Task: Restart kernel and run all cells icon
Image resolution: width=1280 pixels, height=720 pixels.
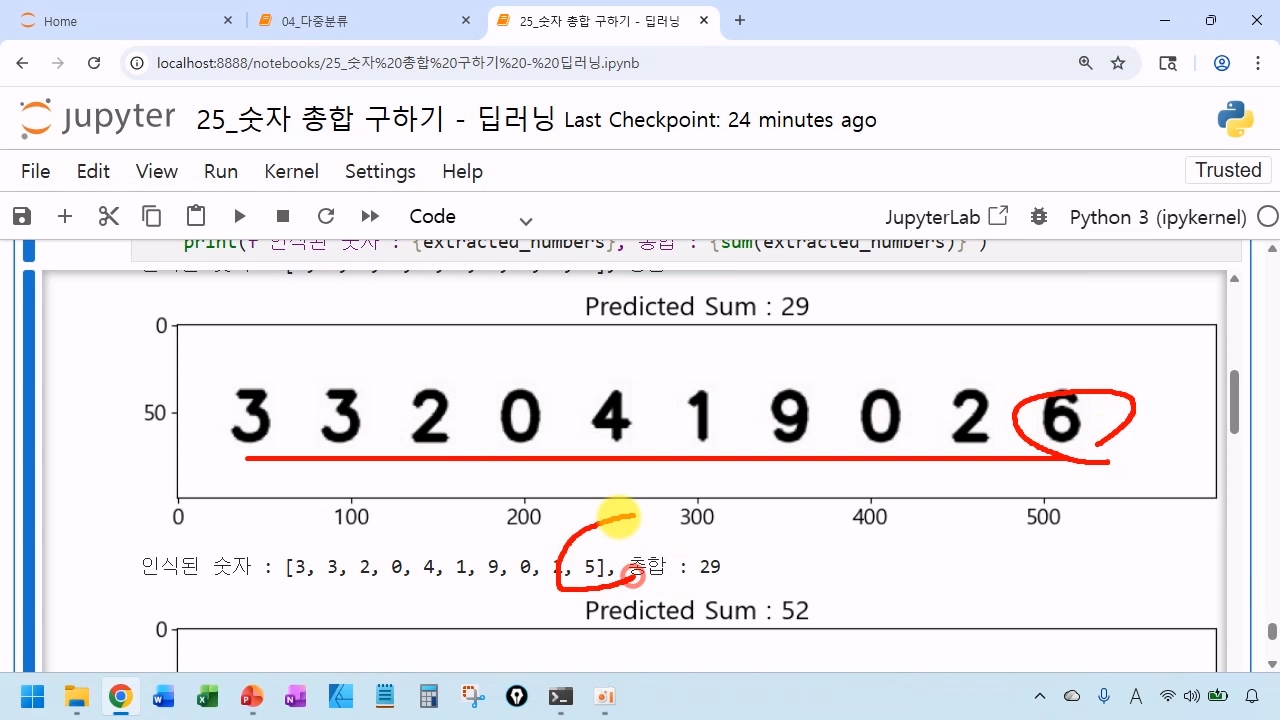Action: [x=370, y=216]
